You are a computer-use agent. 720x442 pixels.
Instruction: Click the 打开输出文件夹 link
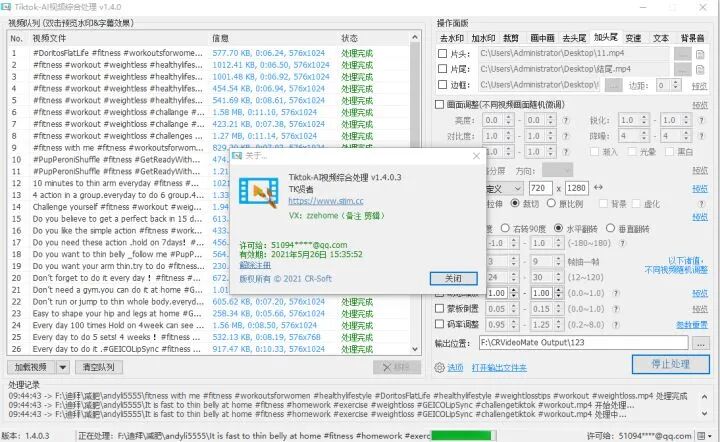pos(499,368)
